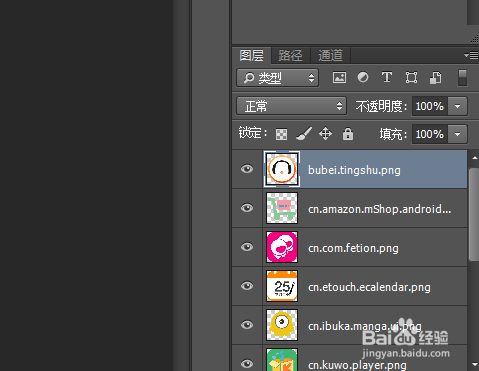
Task: Click the 填充 100% value field
Action: pos(430,134)
